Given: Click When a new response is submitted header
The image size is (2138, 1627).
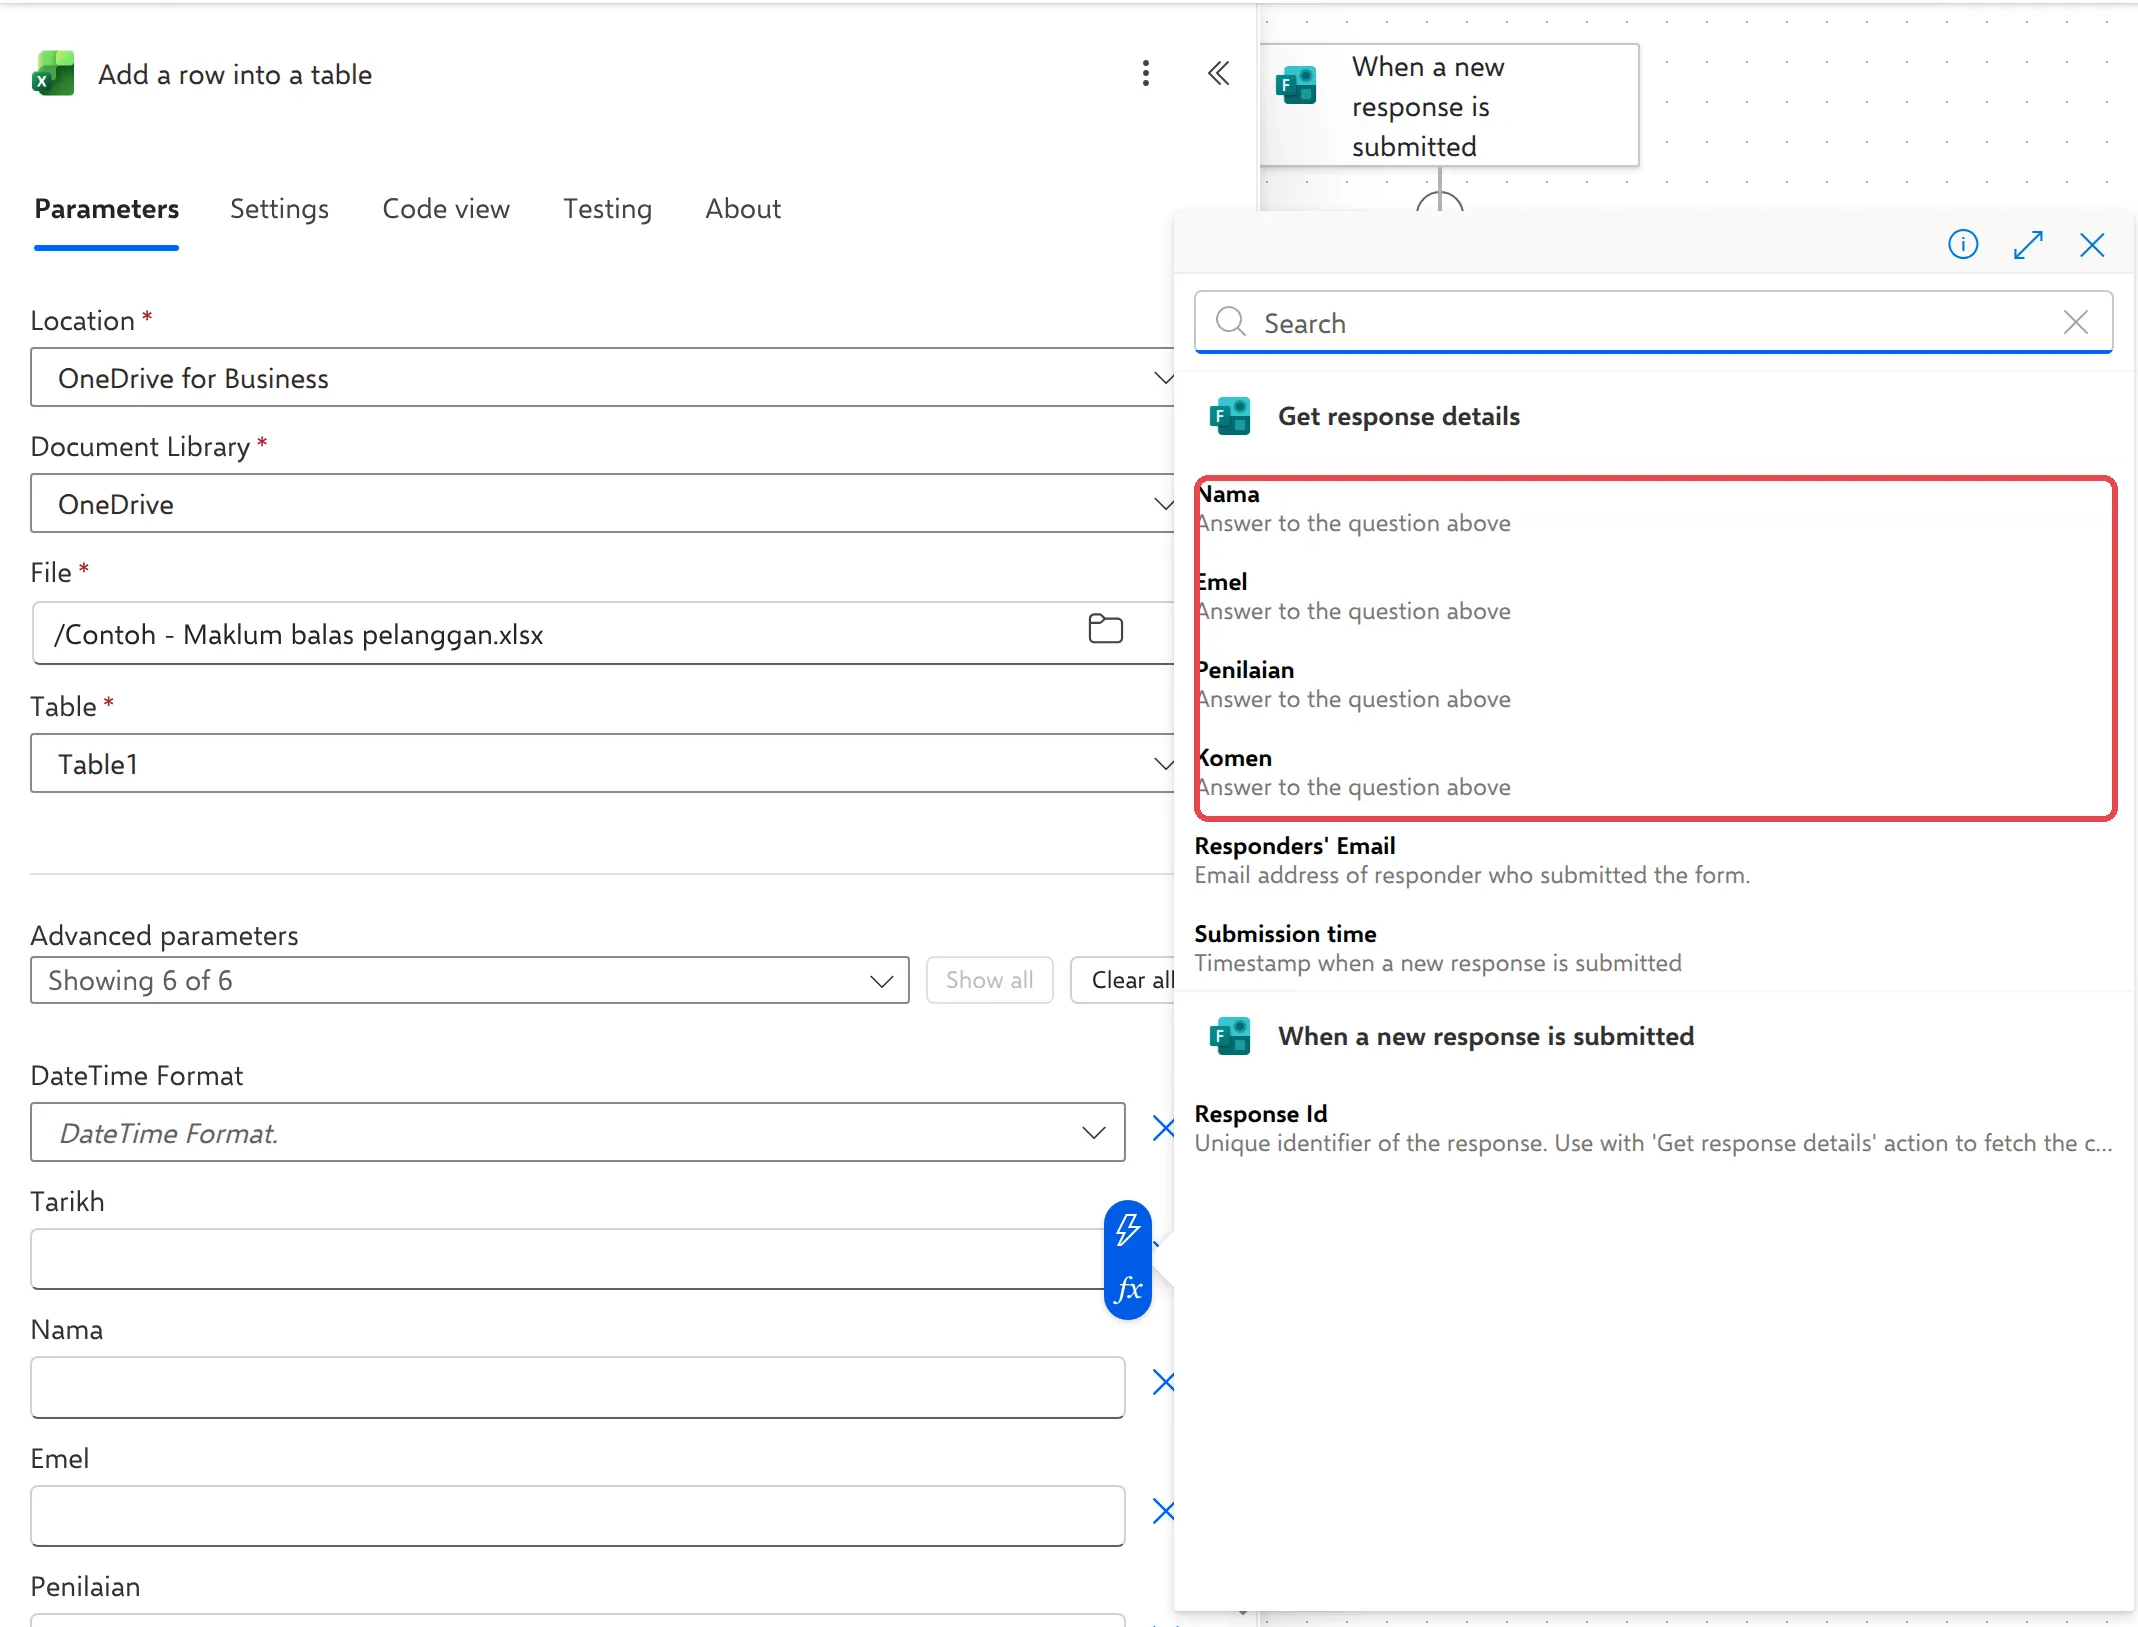Looking at the screenshot, I should pos(1486,1036).
